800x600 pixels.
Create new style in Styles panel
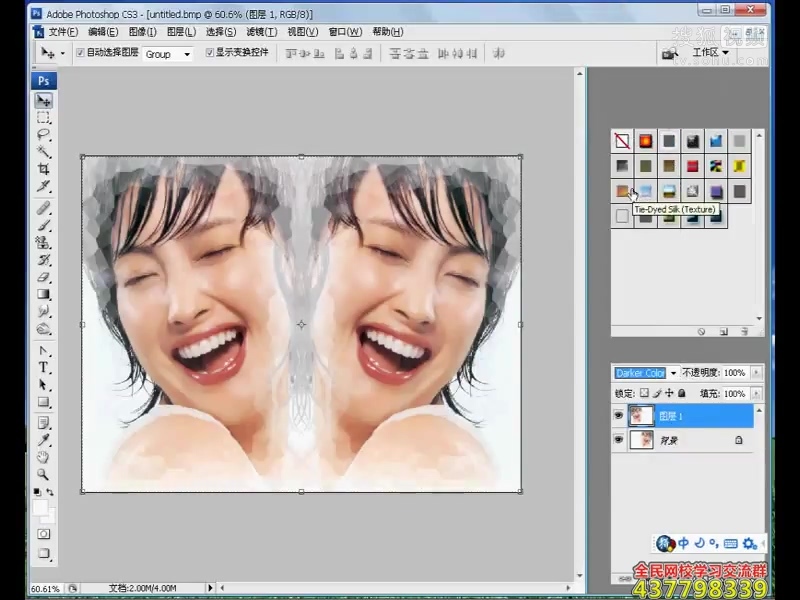[723, 332]
